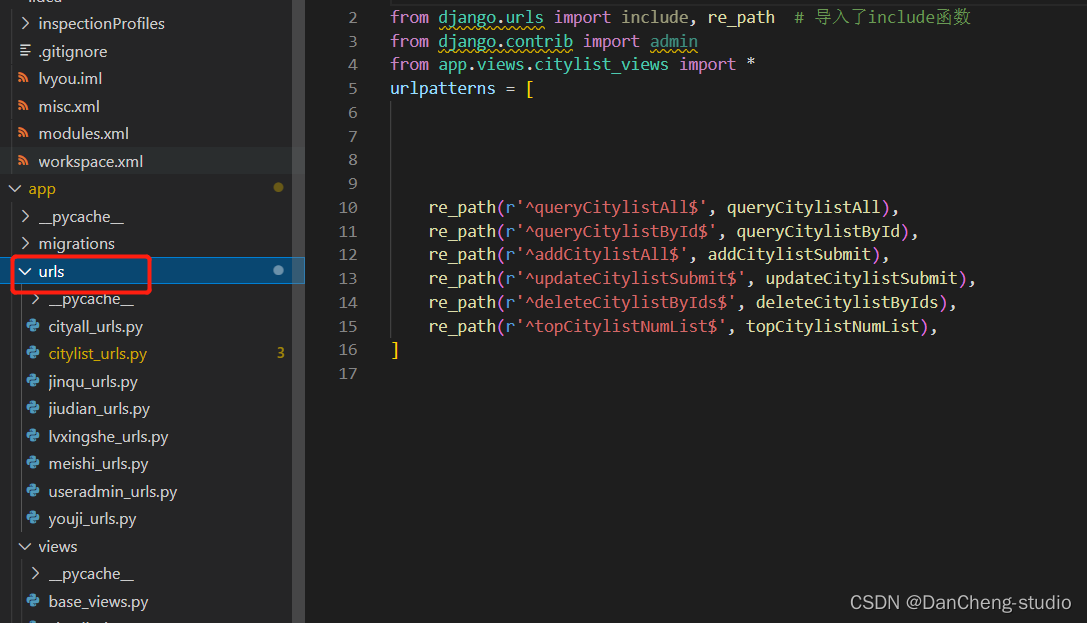
Task: Collapse the views folder chevron
Action: click(x=25, y=547)
